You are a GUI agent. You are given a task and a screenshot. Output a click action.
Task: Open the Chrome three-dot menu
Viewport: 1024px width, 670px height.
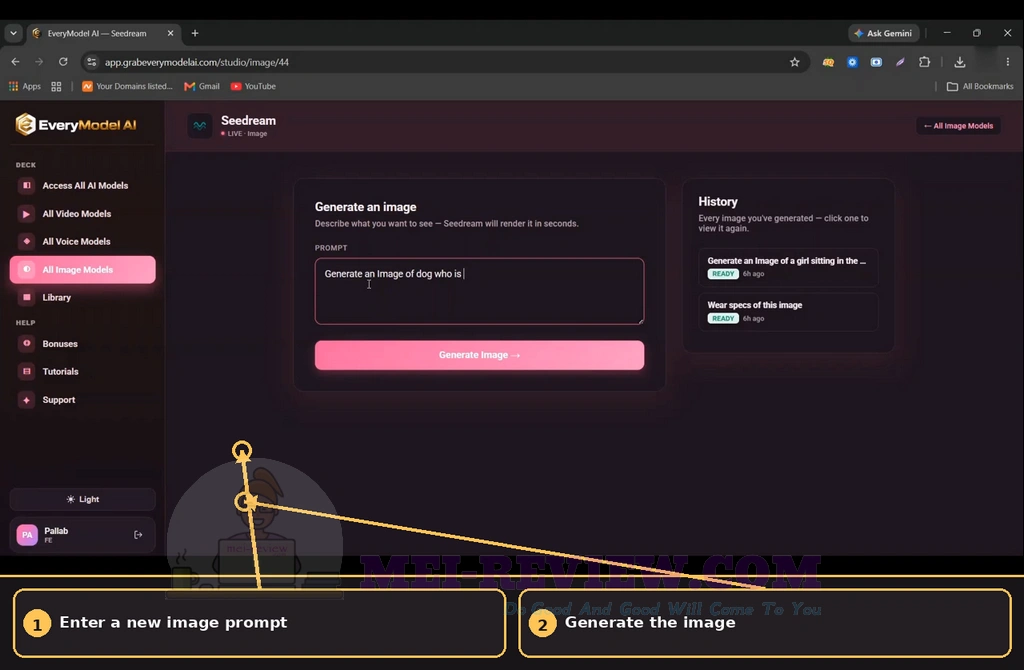[x=1008, y=62]
